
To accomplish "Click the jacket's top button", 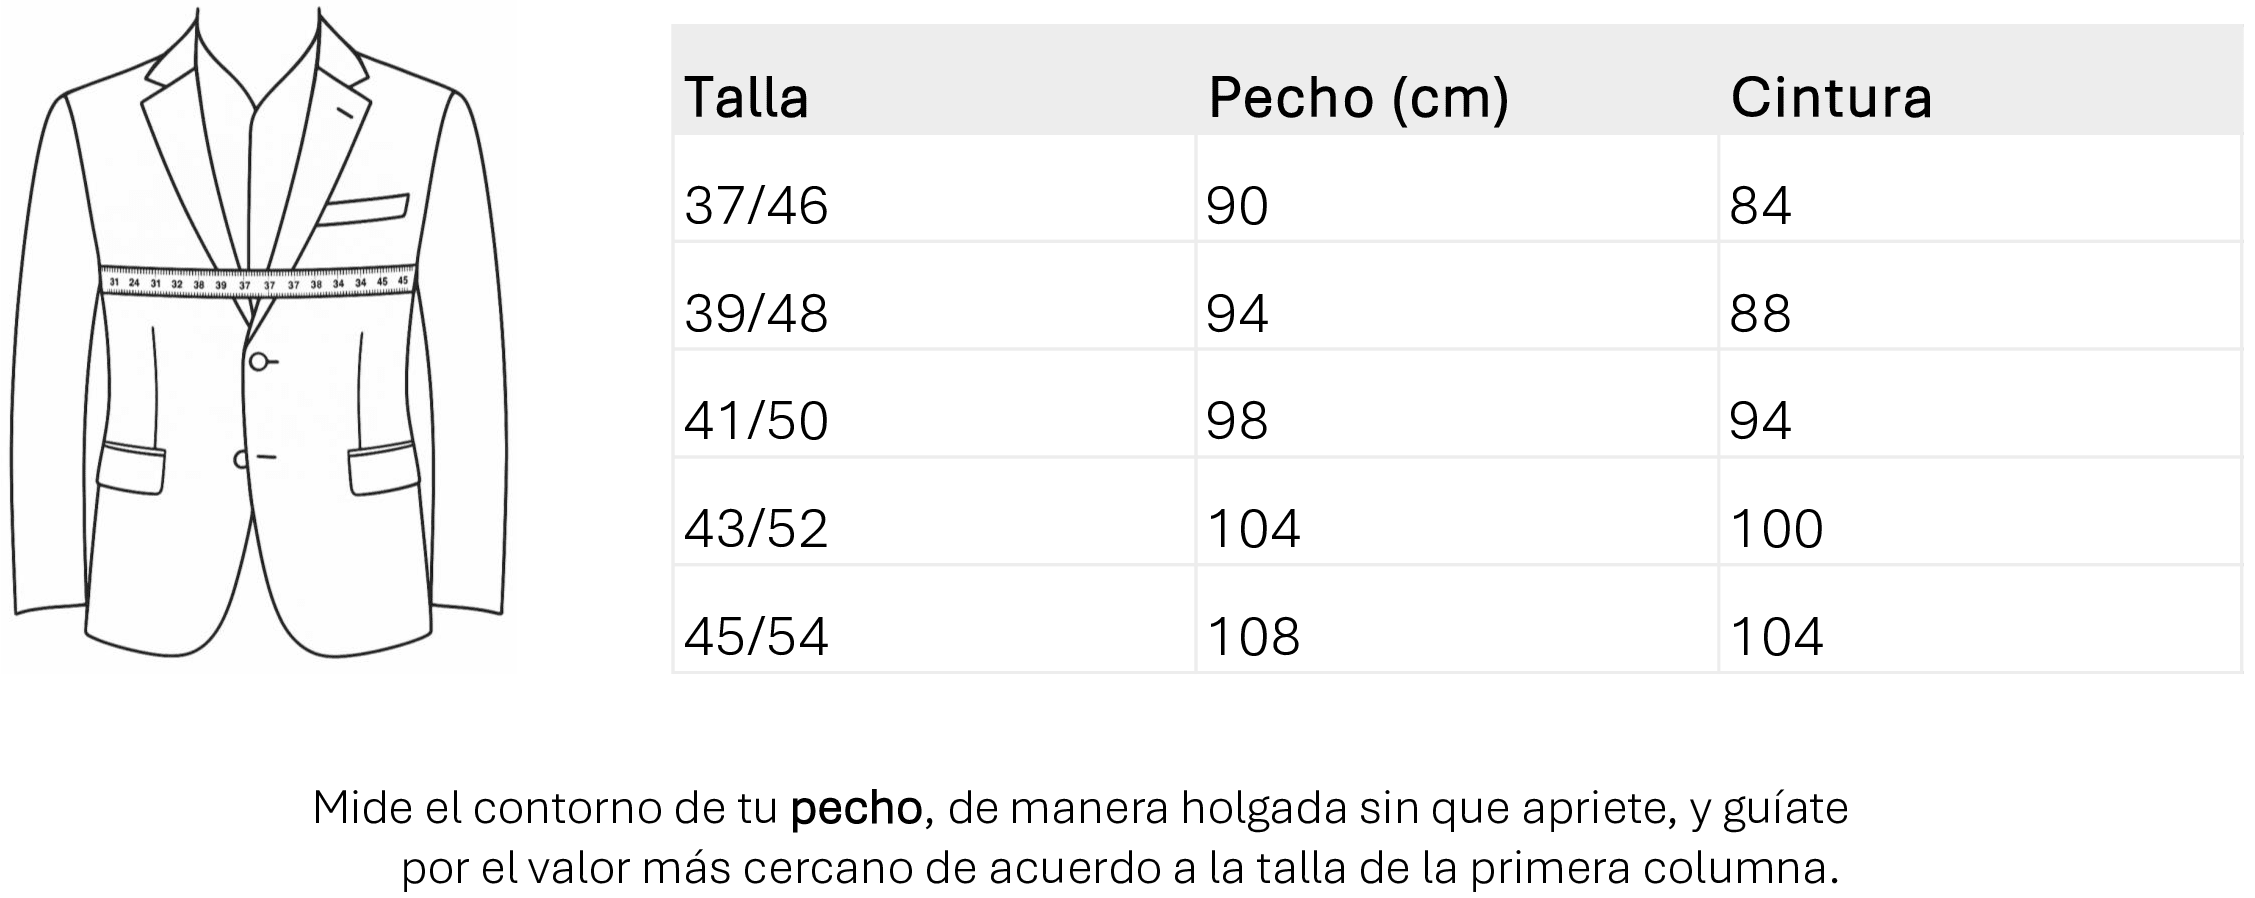I will tap(260, 361).
